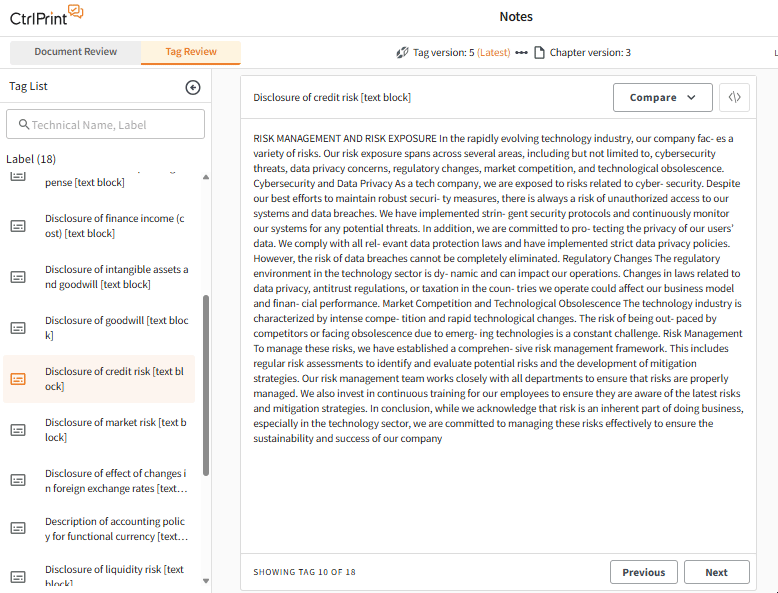
Task: Click the CtrlPrint logo
Action: 47,16
